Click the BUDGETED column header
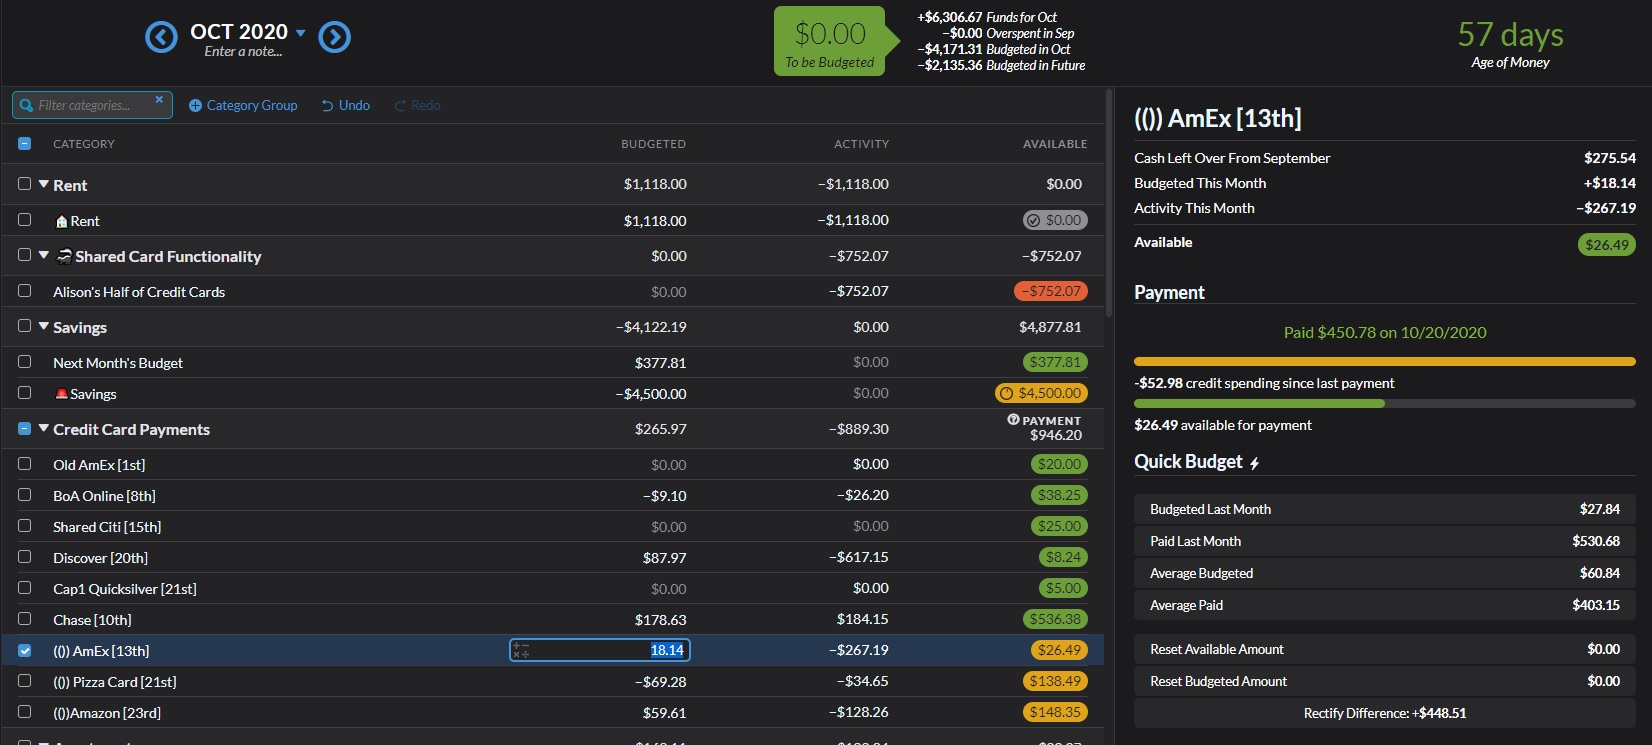 click(653, 144)
